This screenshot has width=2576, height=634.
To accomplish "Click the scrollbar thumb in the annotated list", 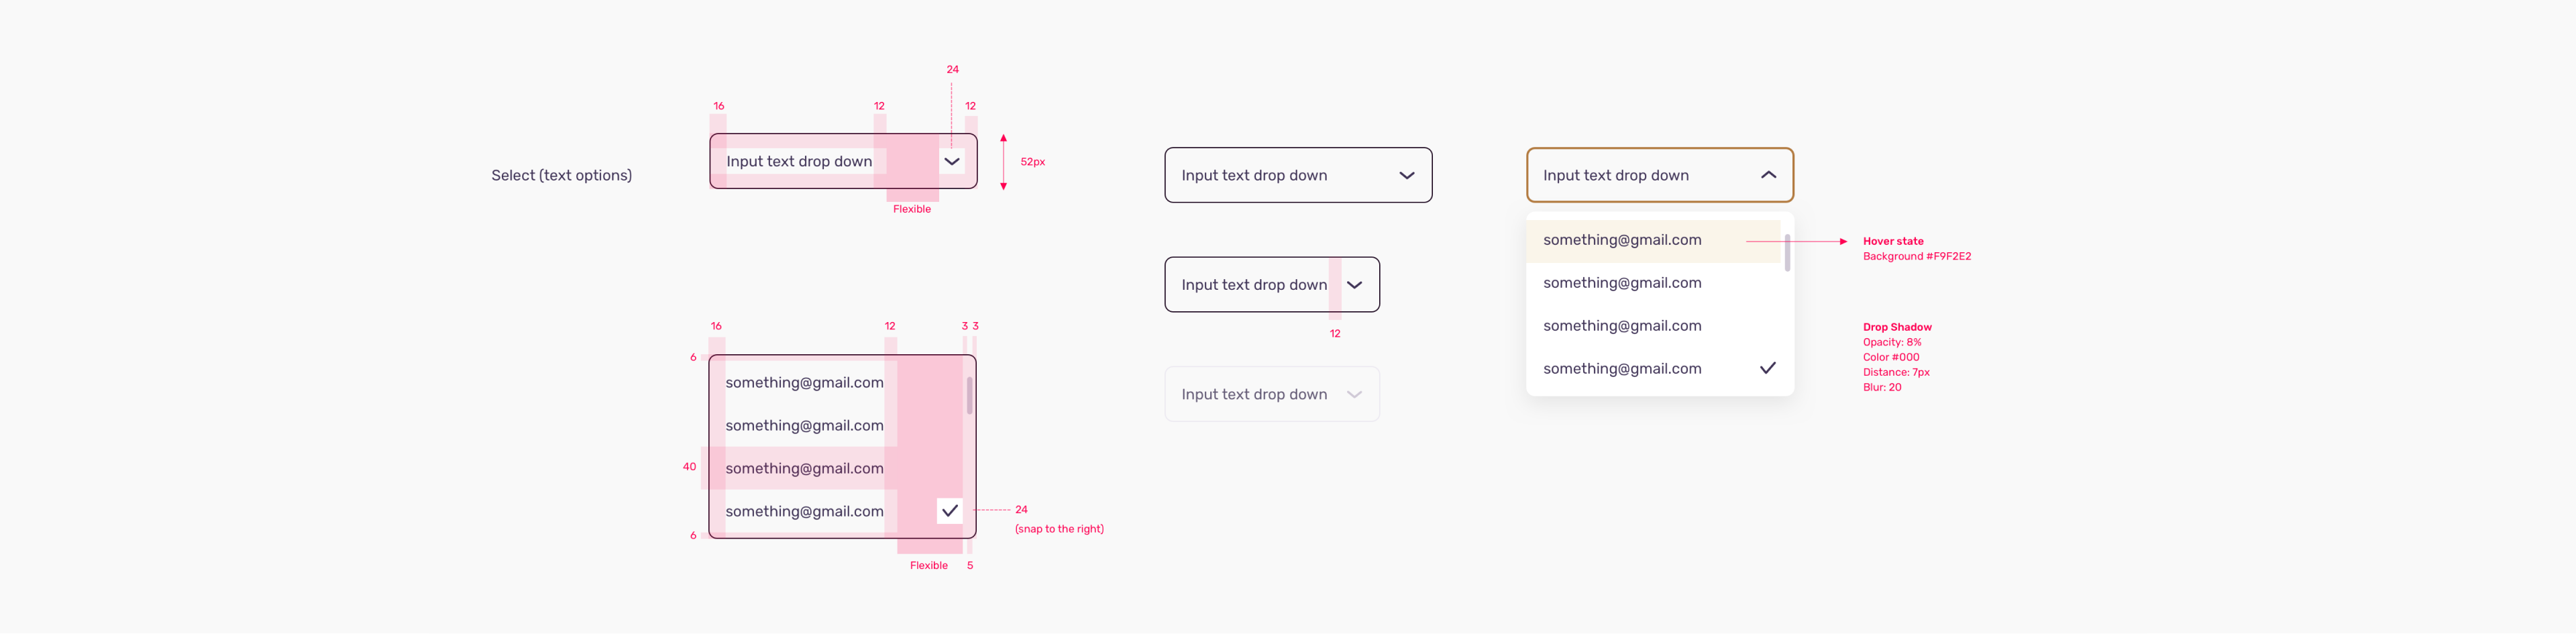I will pos(969,396).
